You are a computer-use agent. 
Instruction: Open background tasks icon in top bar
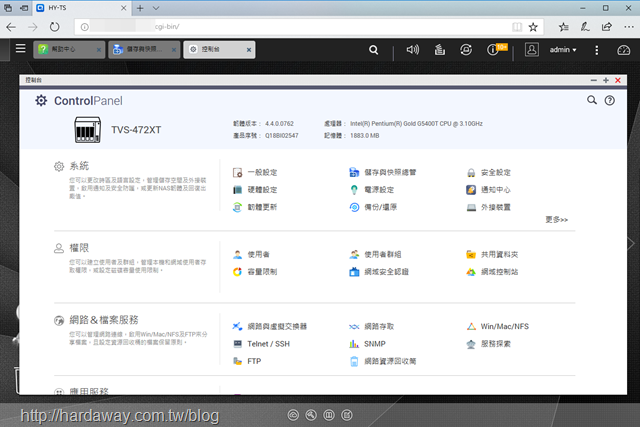tap(440, 50)
